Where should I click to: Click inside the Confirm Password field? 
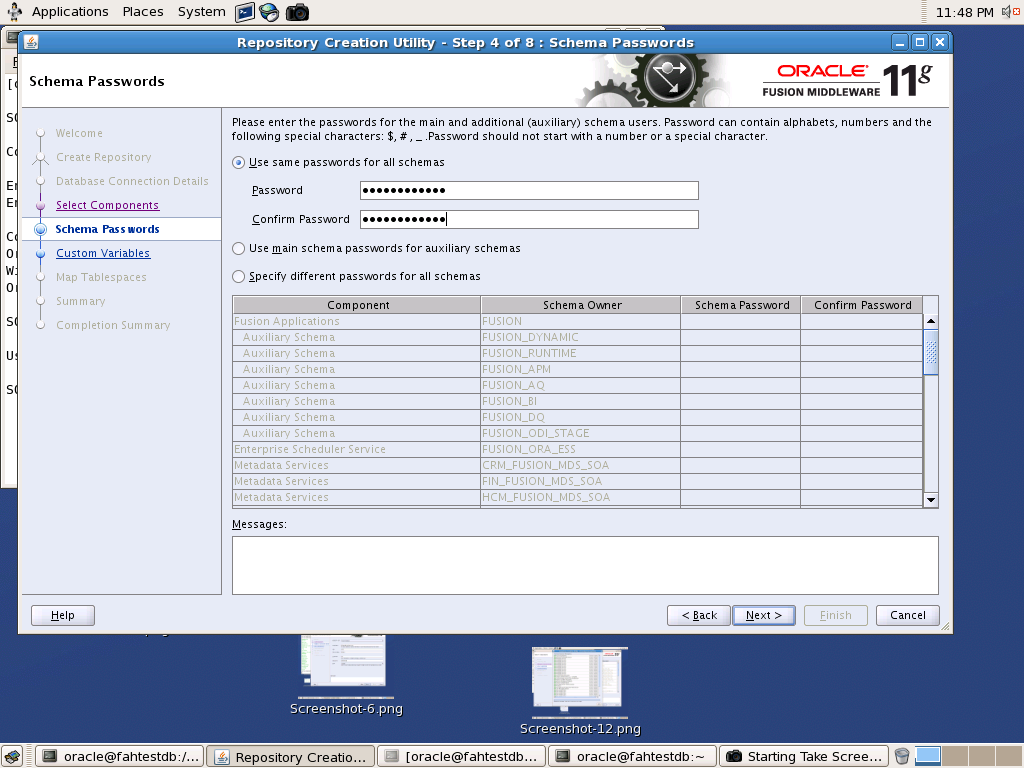click(530, 219)
